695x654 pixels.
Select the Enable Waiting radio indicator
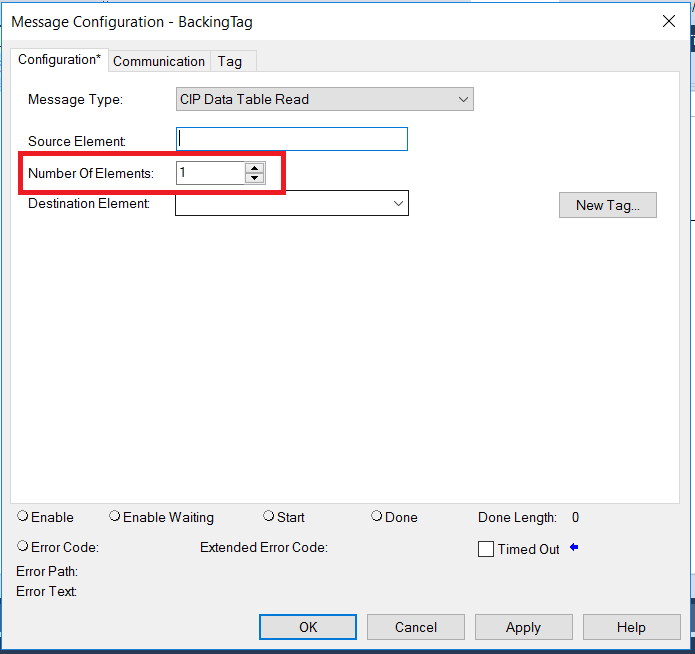tap(115, 516)
